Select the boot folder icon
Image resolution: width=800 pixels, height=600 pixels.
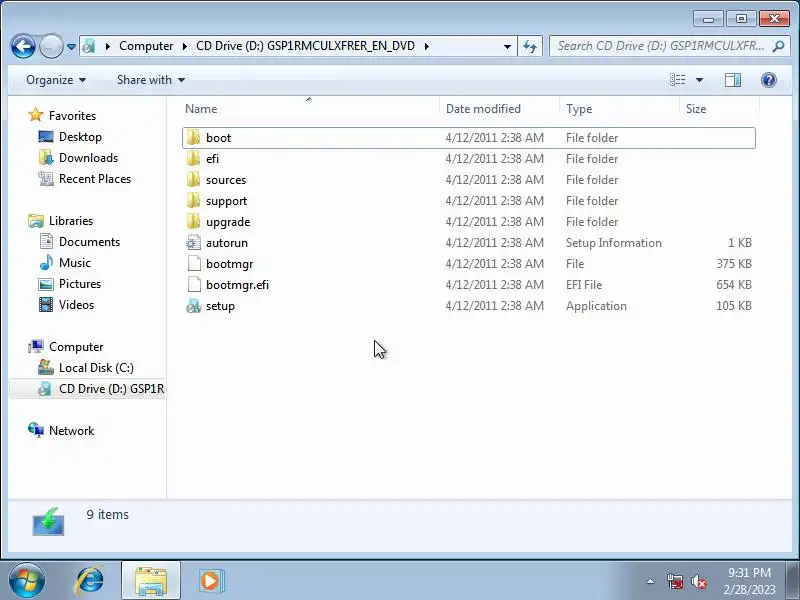tap(193, 138)
